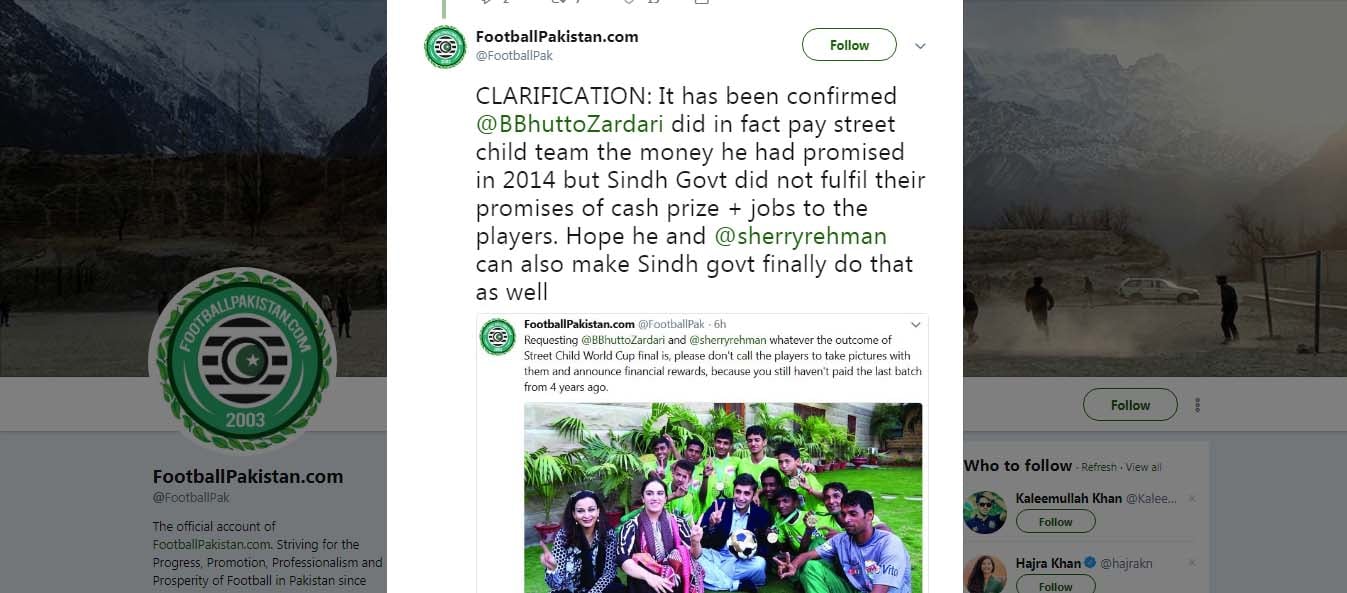Click the tweet author's FootballPakistan avatar
The height and width of the screenshot is (593, 1347).
445,47
